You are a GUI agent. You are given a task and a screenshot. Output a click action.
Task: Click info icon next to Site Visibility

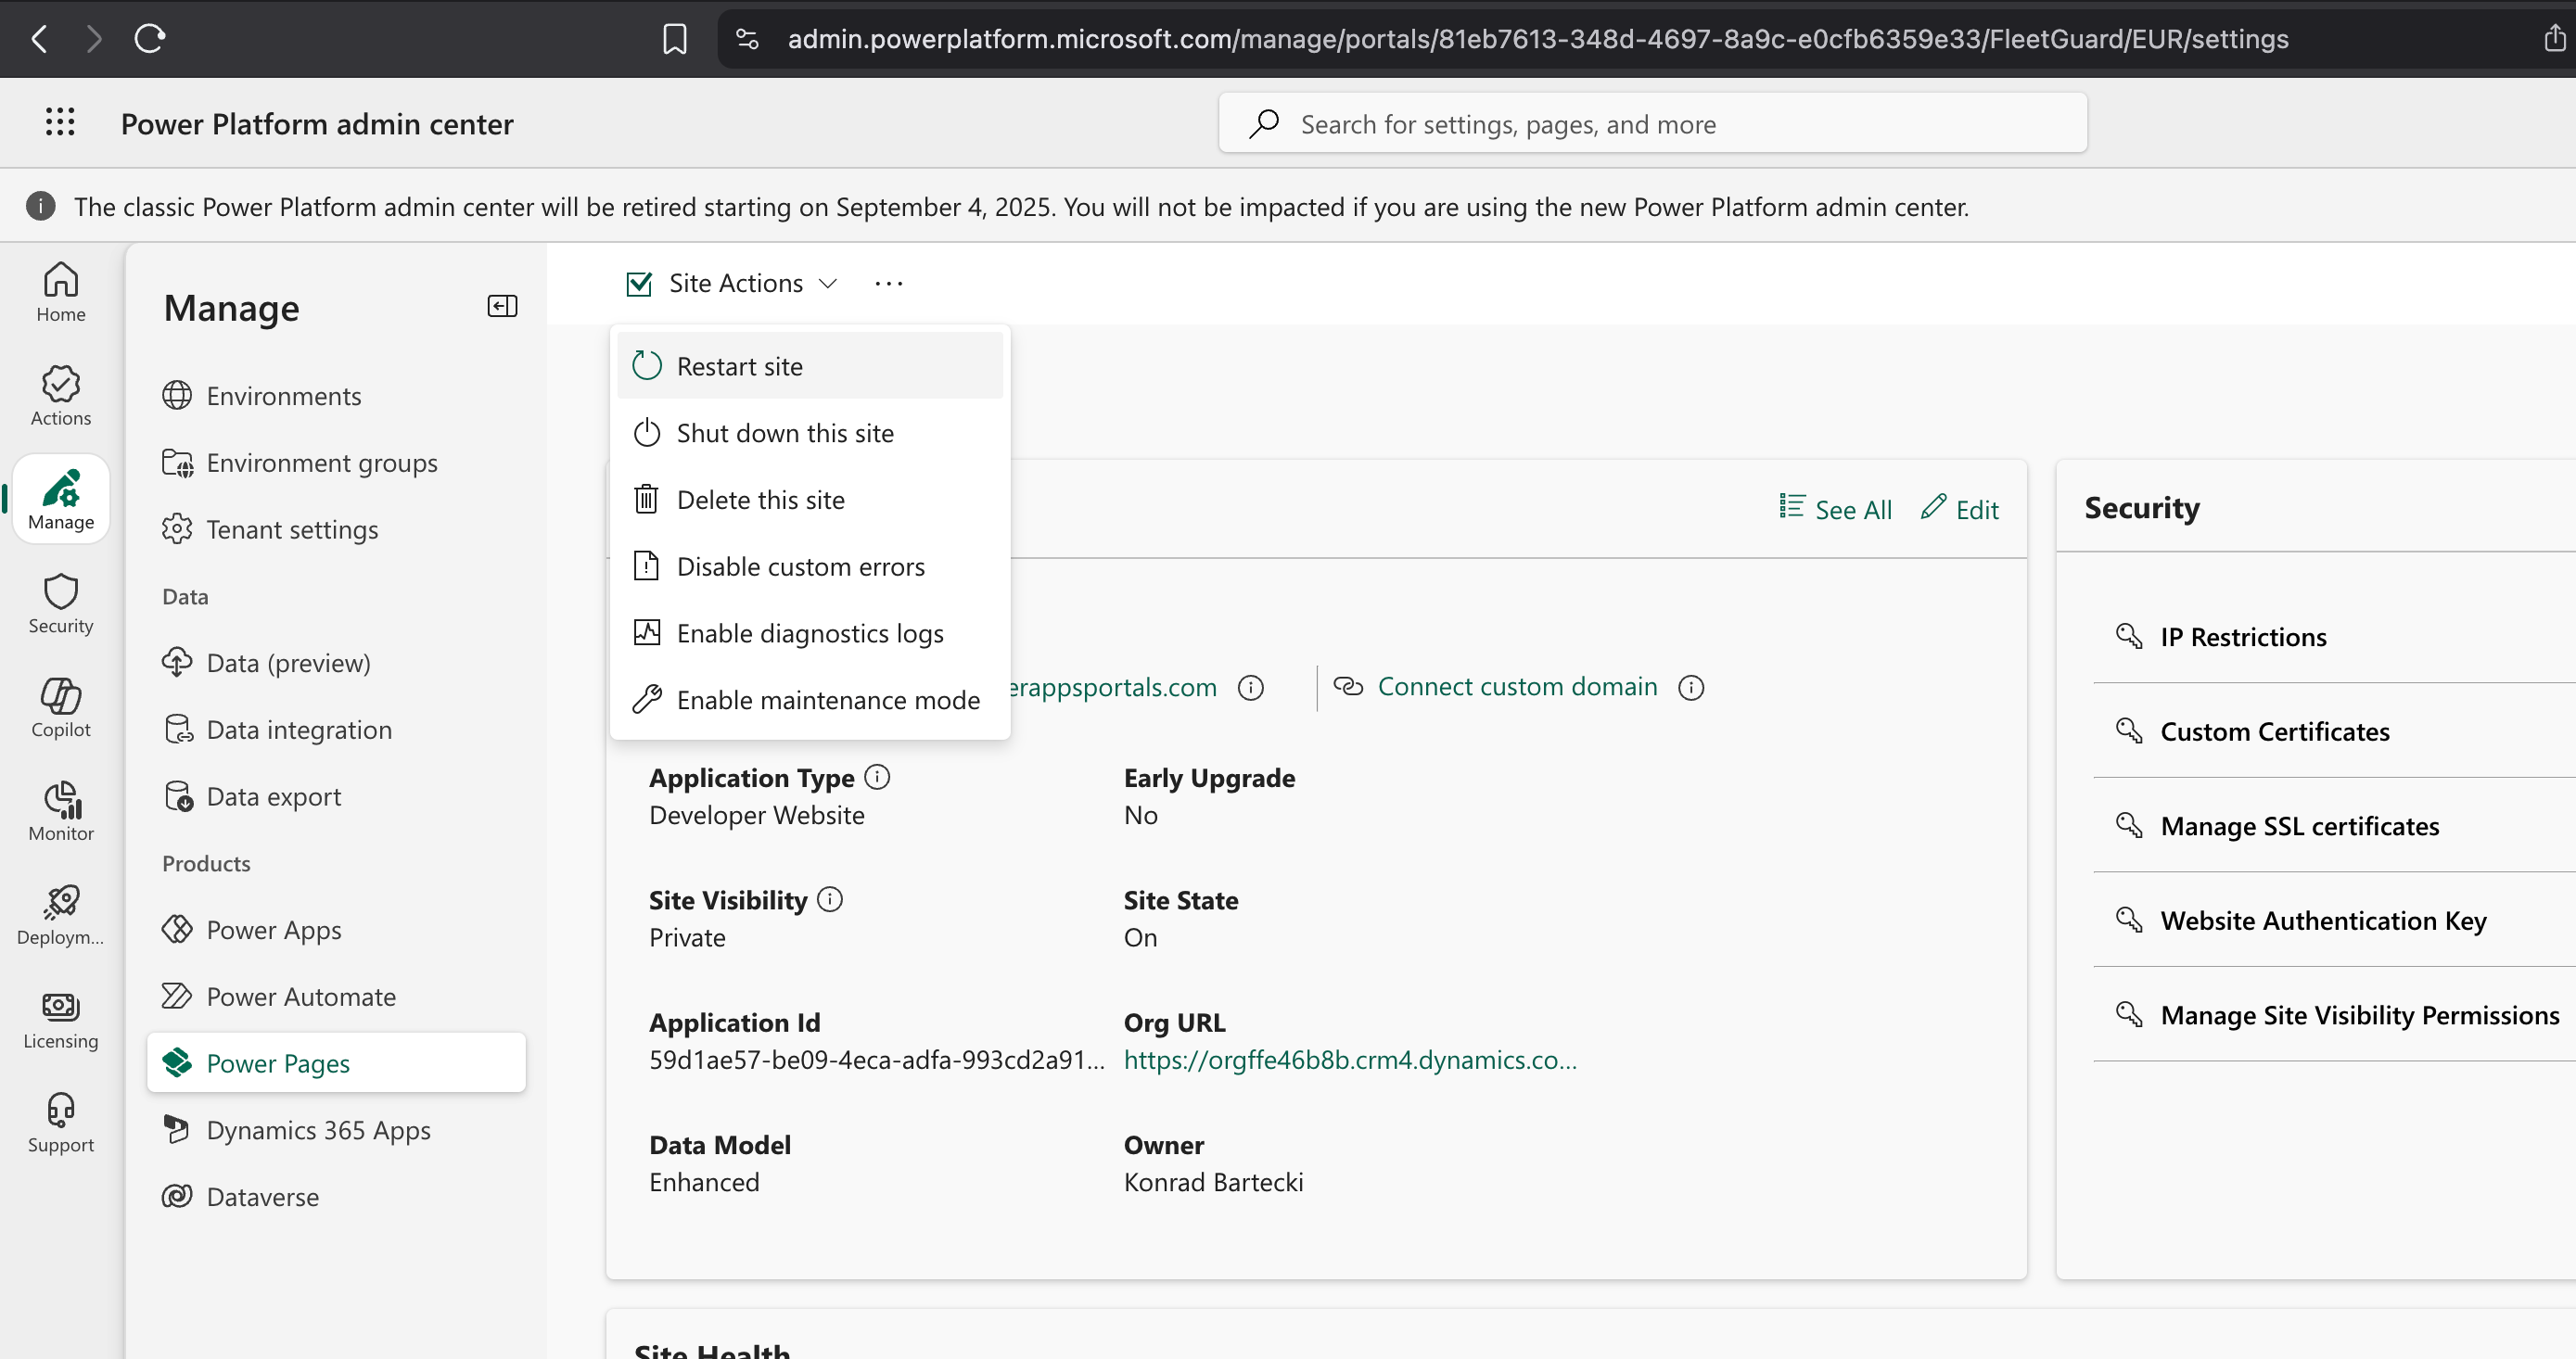[830, 899]
